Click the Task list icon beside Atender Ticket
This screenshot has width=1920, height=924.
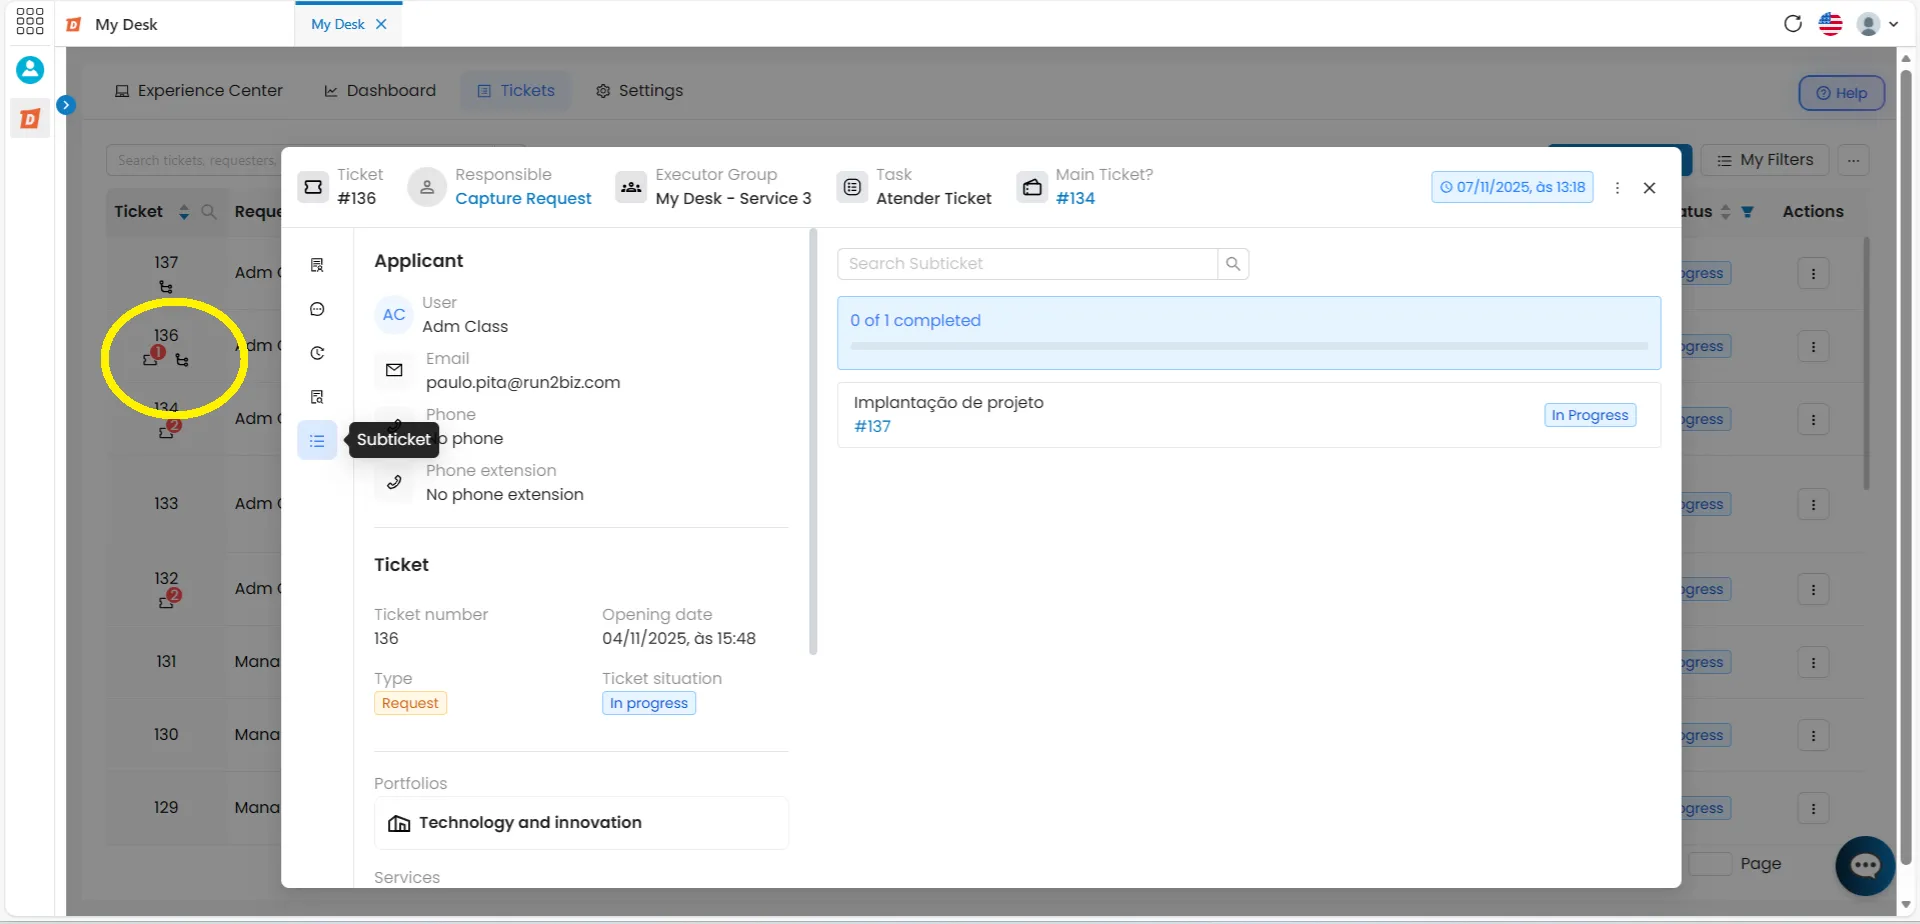tap(852, 187)
